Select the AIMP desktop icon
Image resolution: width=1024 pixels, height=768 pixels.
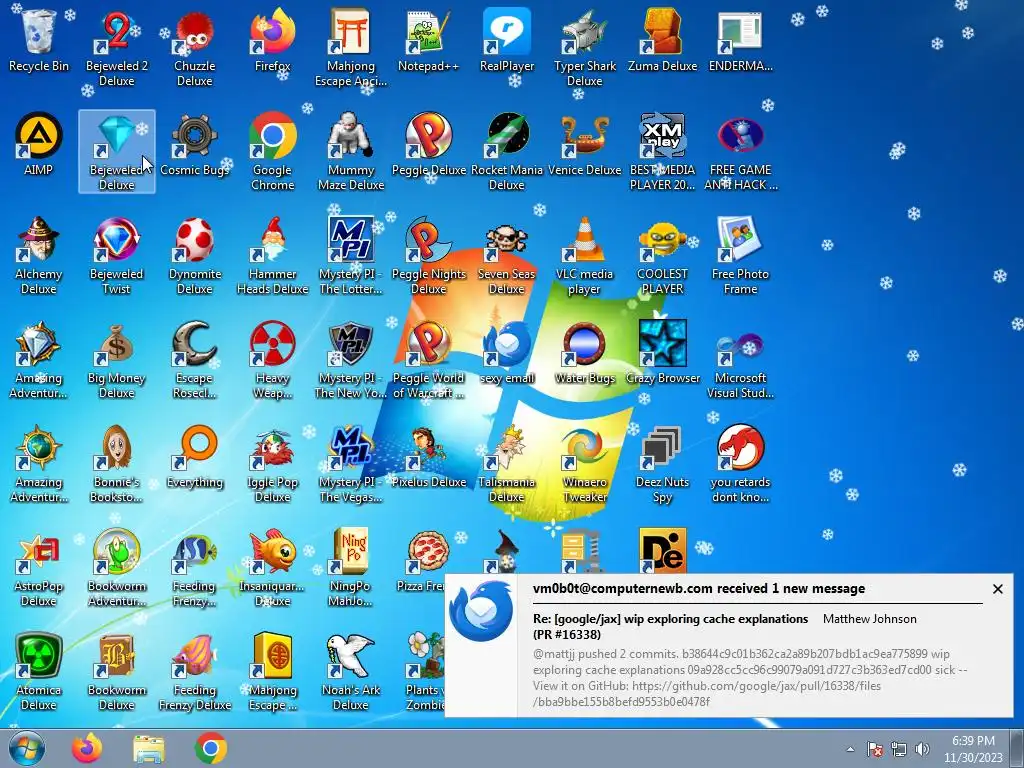pos(39,144)
